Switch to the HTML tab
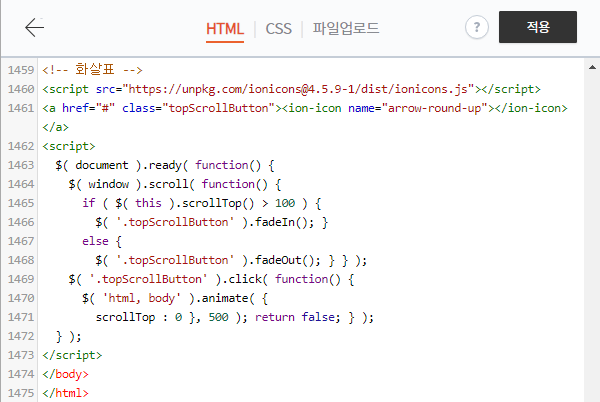Image resolution: width=600 pixels, height=402 pixels. pos(225,29)
